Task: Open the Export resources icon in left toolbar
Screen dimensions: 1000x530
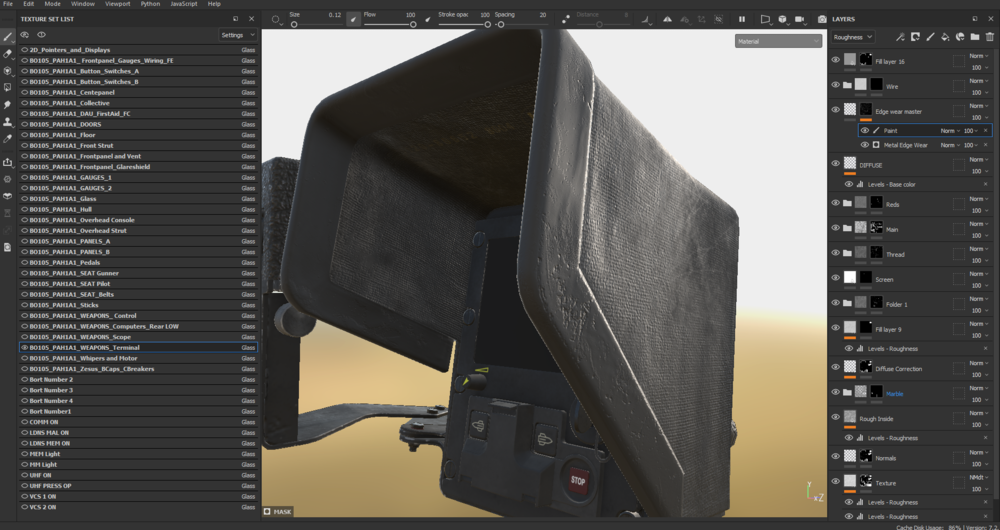Action: point(8,163)
